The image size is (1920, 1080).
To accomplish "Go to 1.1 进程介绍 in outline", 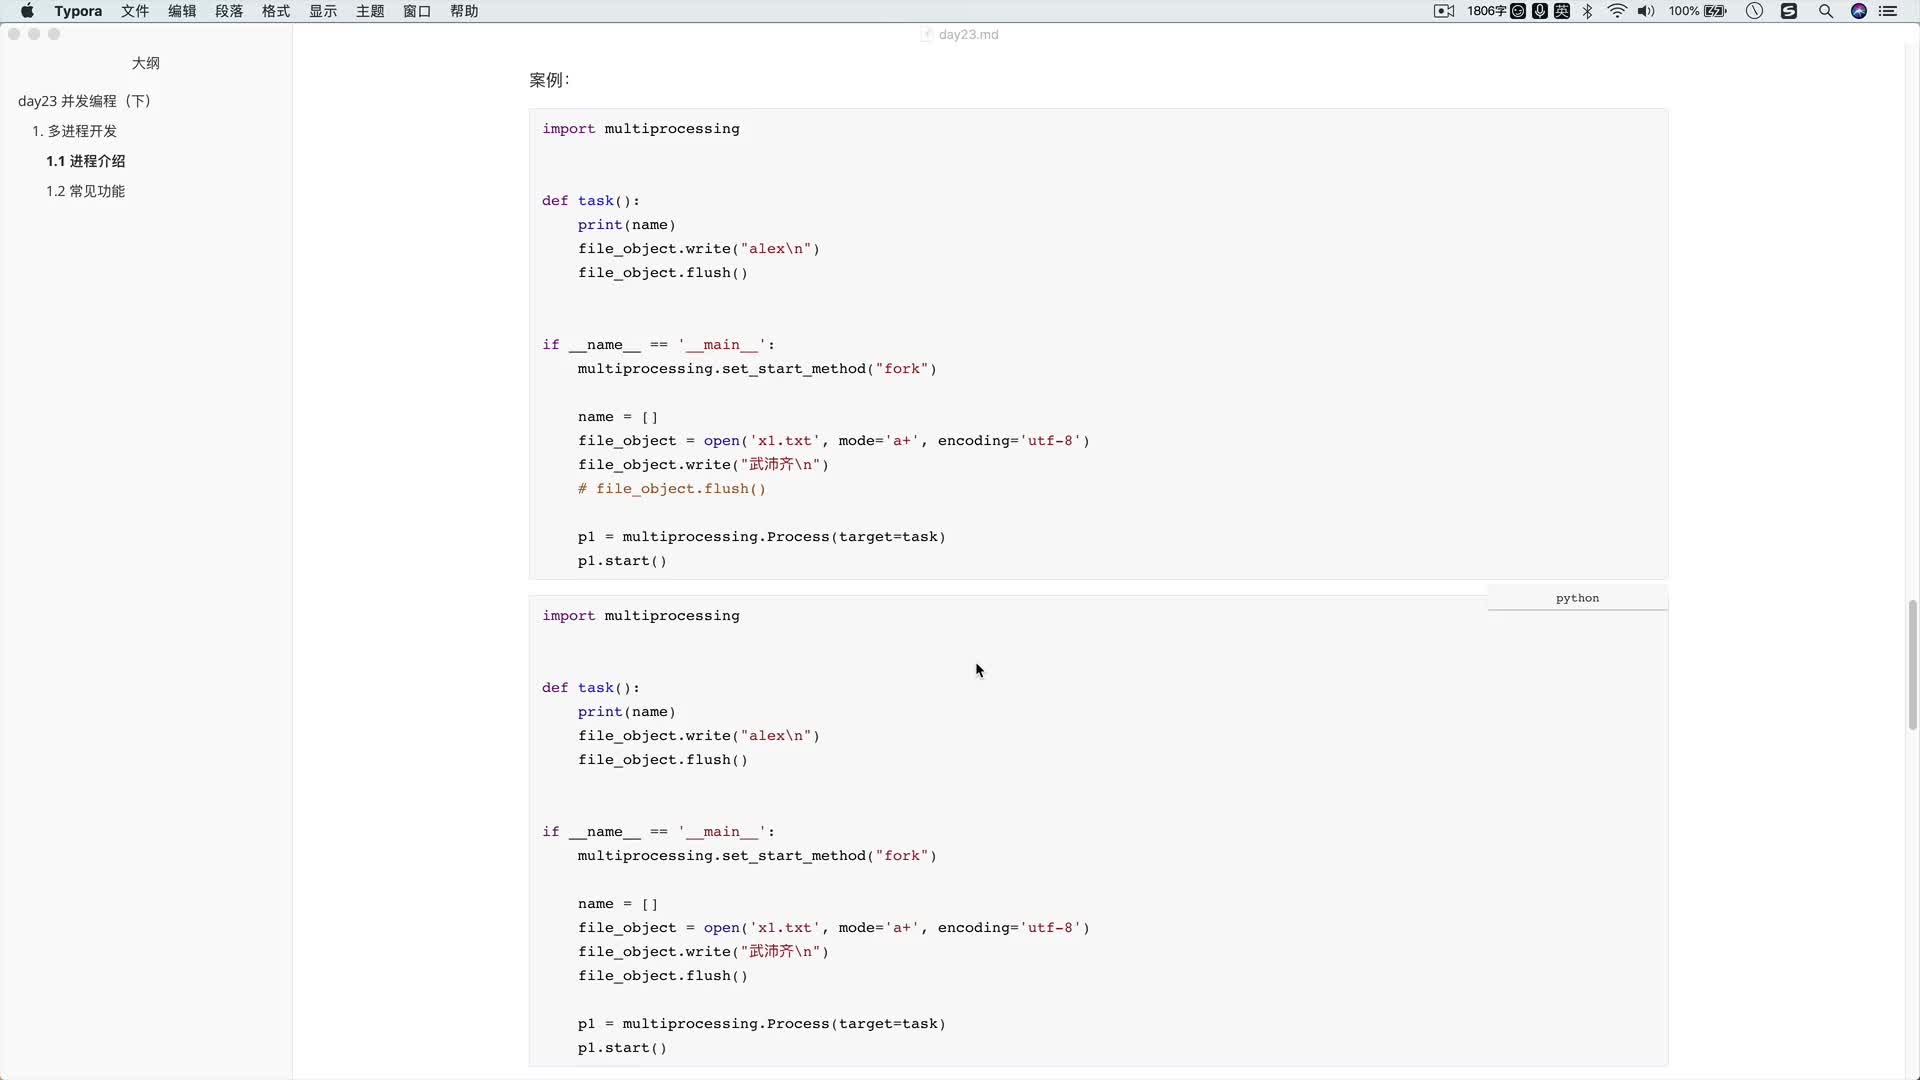I will point(85,161).
